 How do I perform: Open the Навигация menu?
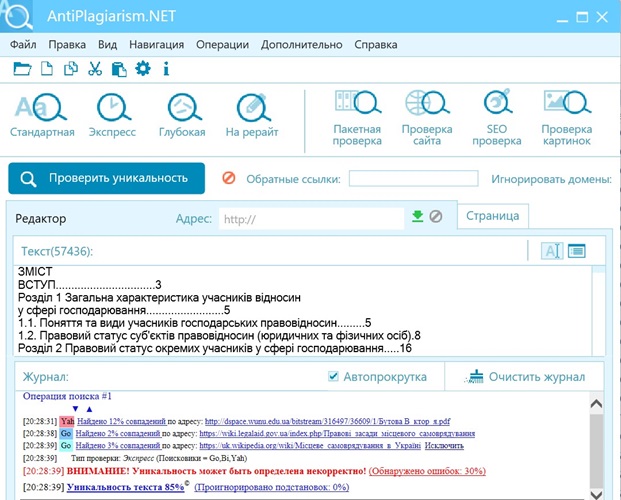[156, 44]
